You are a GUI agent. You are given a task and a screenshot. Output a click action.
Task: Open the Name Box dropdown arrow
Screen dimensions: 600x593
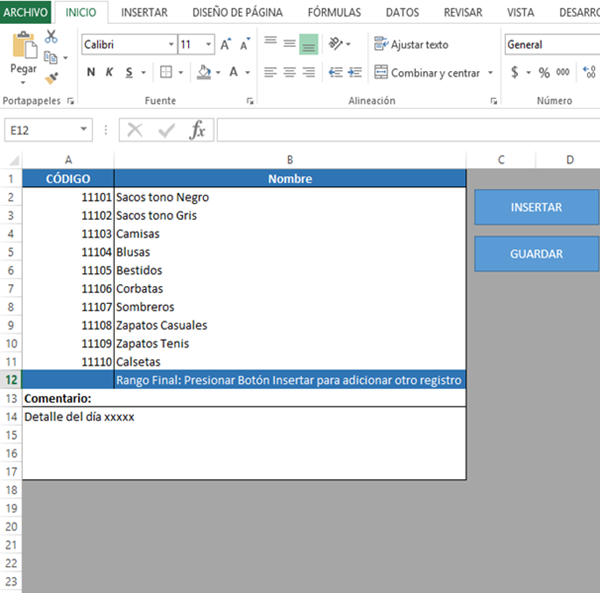tap(84, 130)
